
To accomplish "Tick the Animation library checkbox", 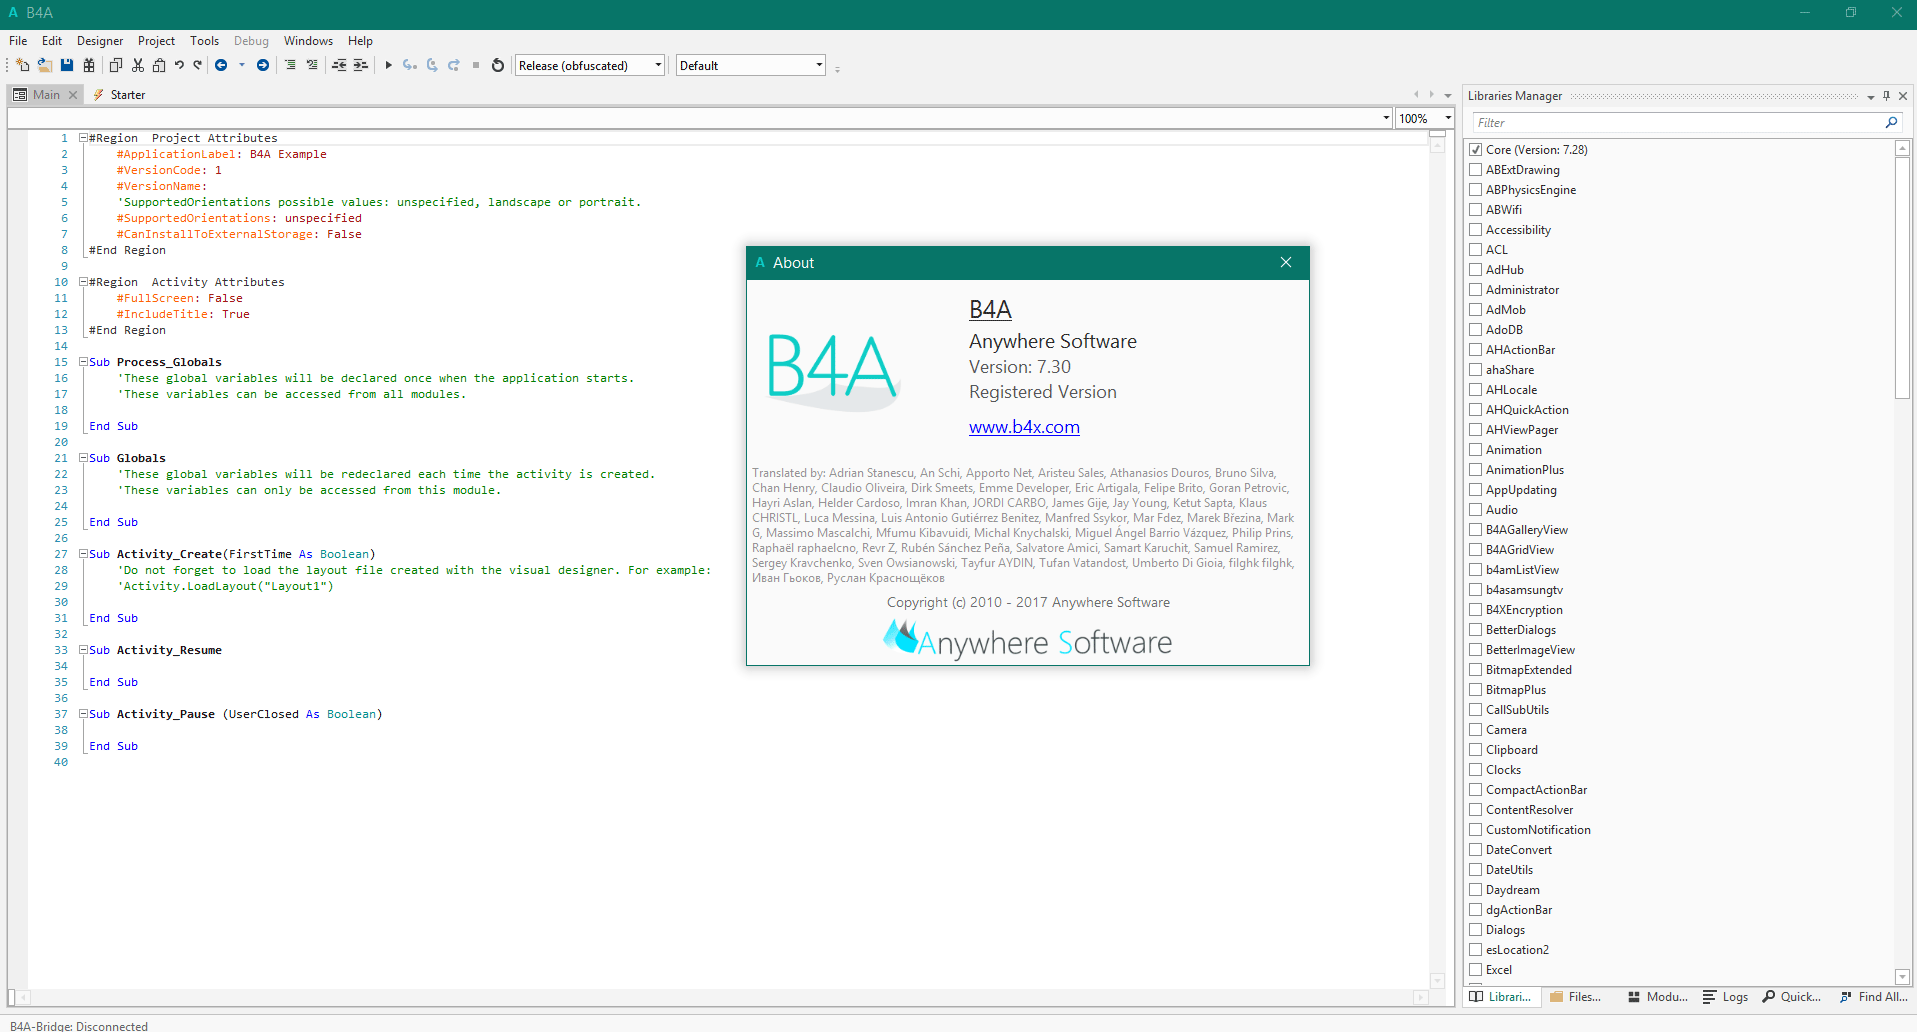I will coord(1476,450).
